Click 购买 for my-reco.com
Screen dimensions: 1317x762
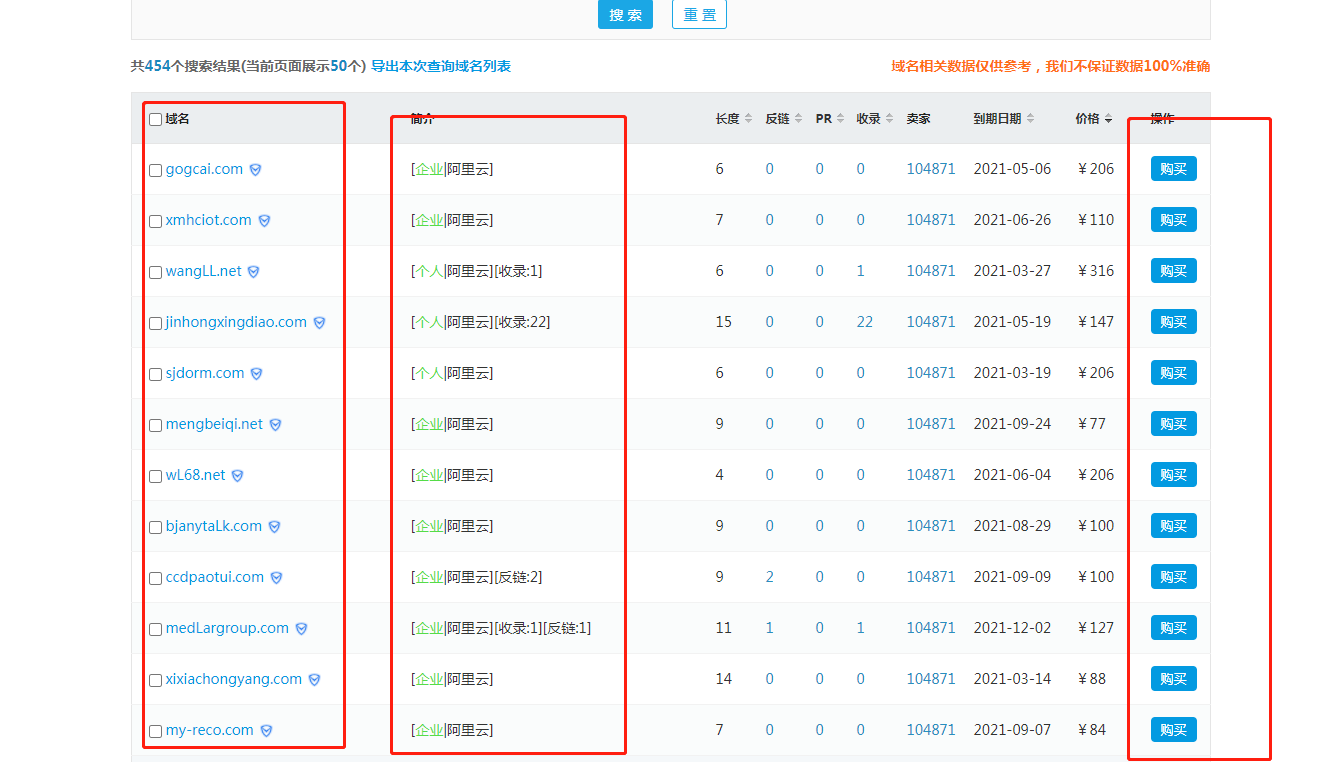click(x=1173, y=730)
